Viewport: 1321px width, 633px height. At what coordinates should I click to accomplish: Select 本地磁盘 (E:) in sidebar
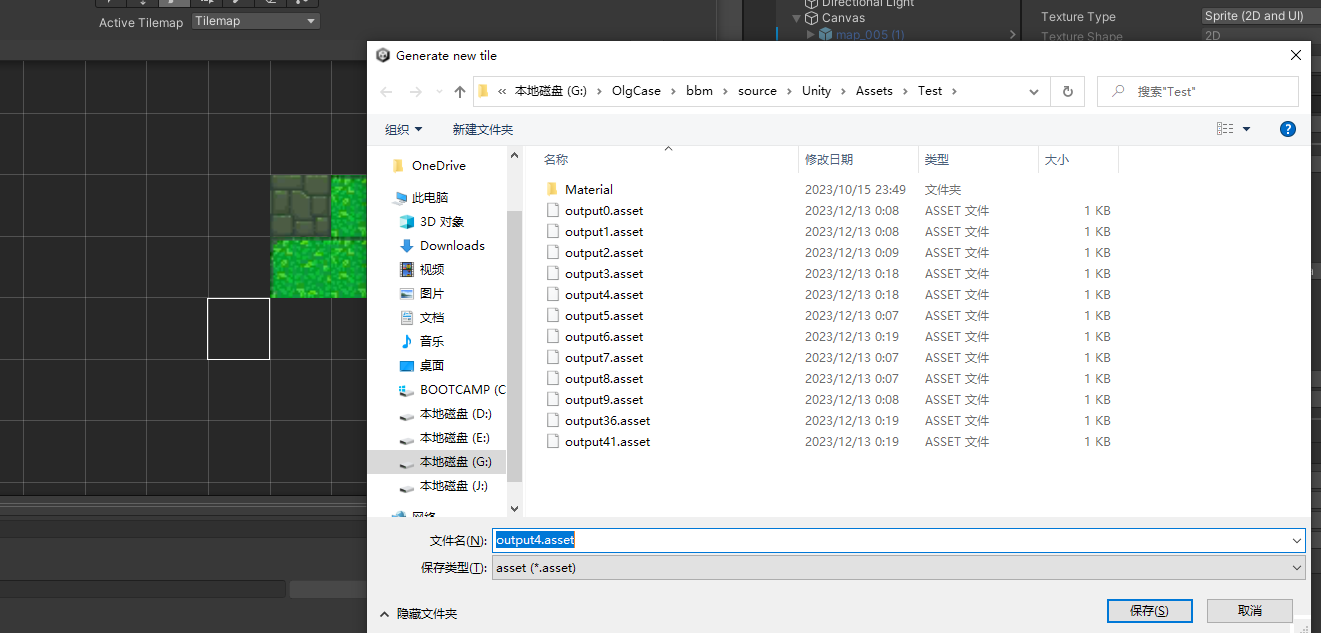(455, 437)
